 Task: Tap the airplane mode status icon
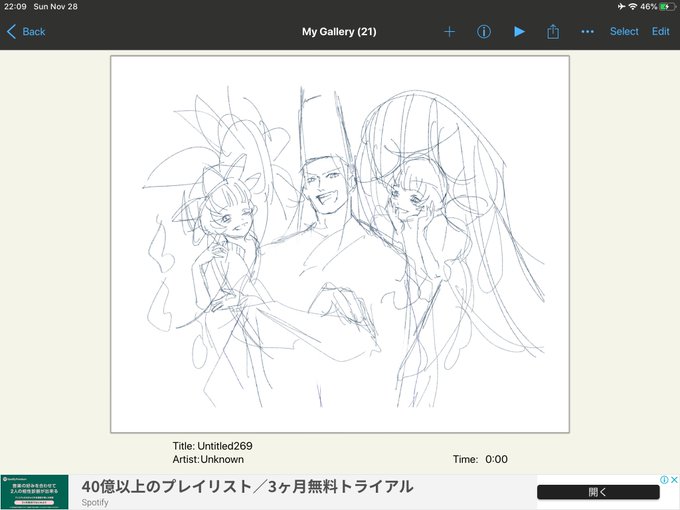pyautogui.click(x=621, y=7)
